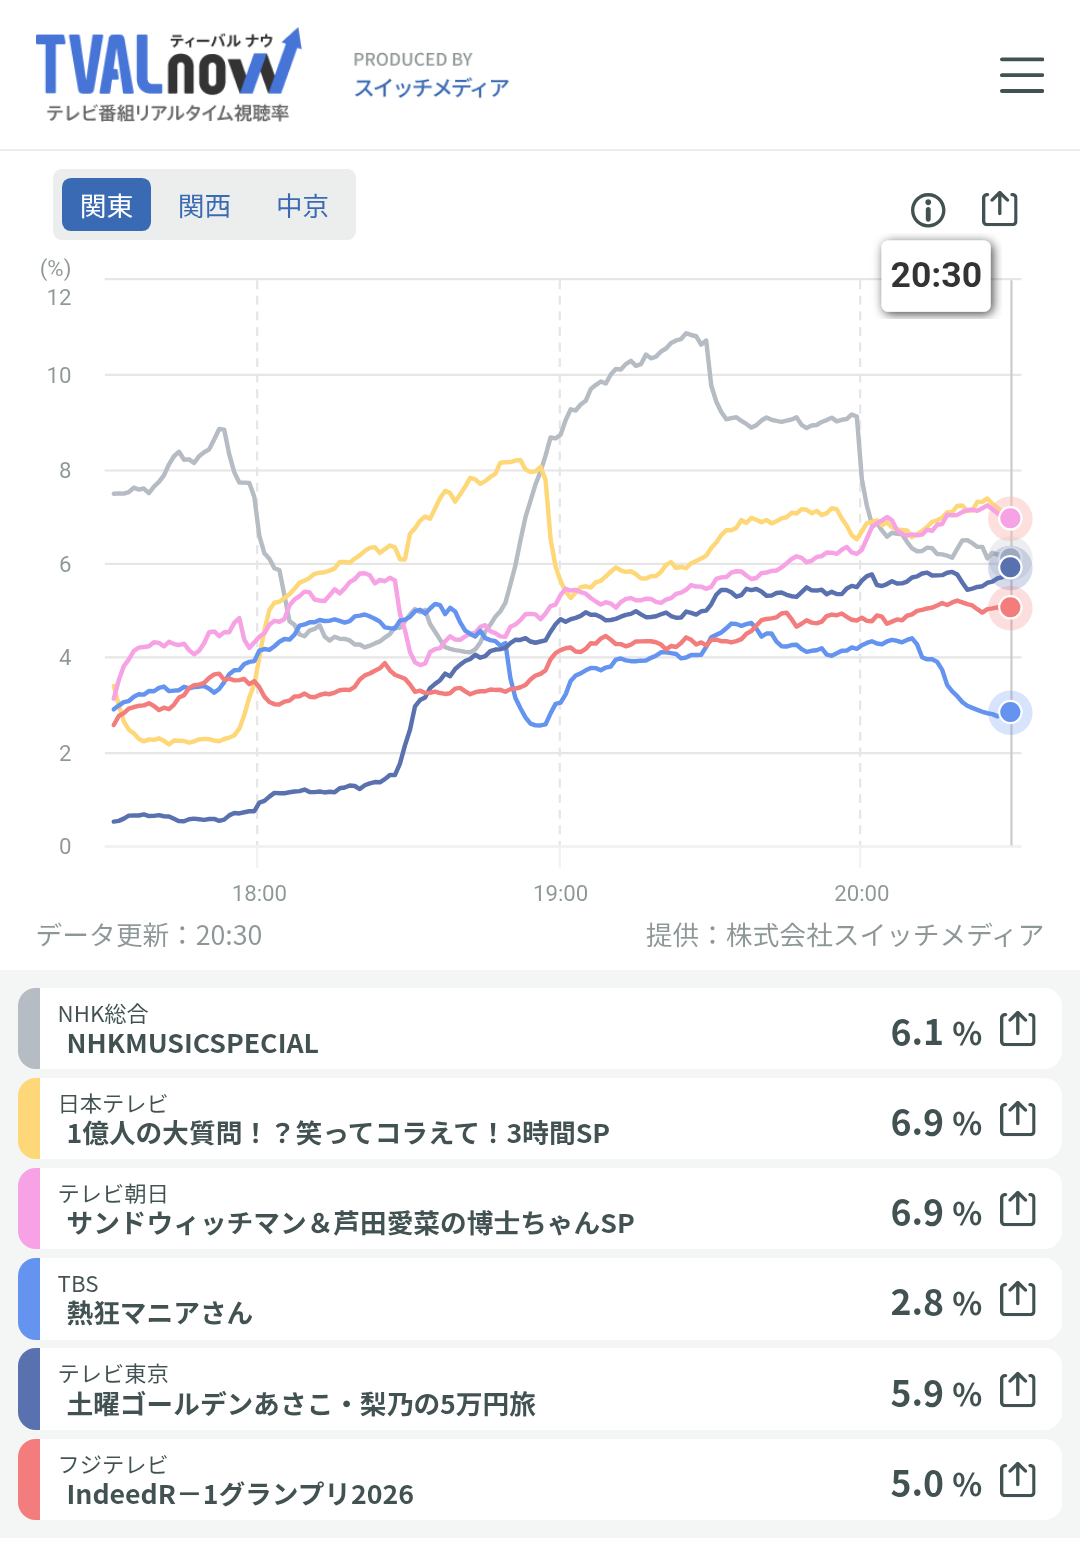1080x1550 pixels.
Task: Click the yellow 日本テレビ color bar
Action: (x=29, y=1119)
